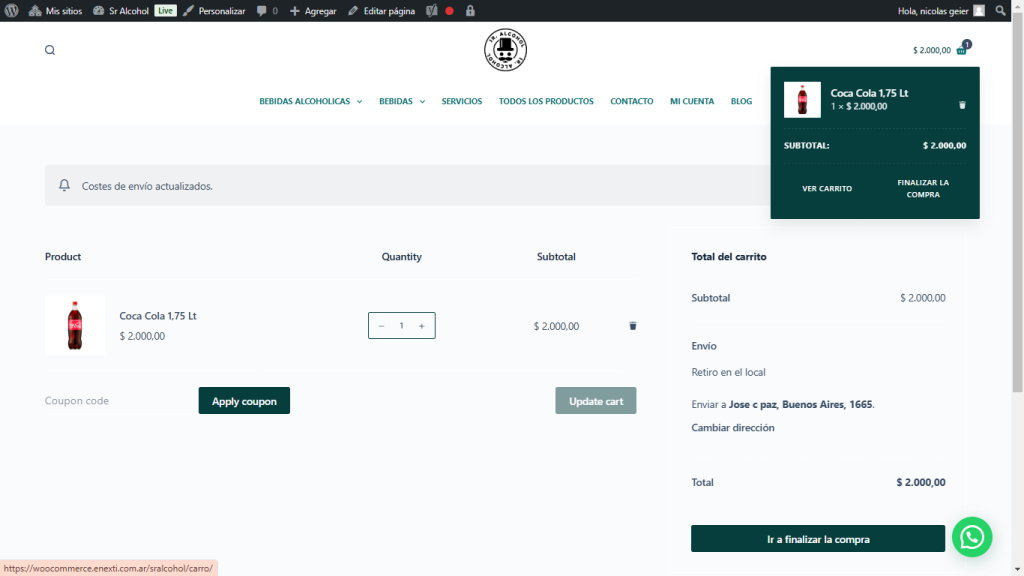Visit the BLOG page
1024x576 pixels.
[x=741, y=101]
